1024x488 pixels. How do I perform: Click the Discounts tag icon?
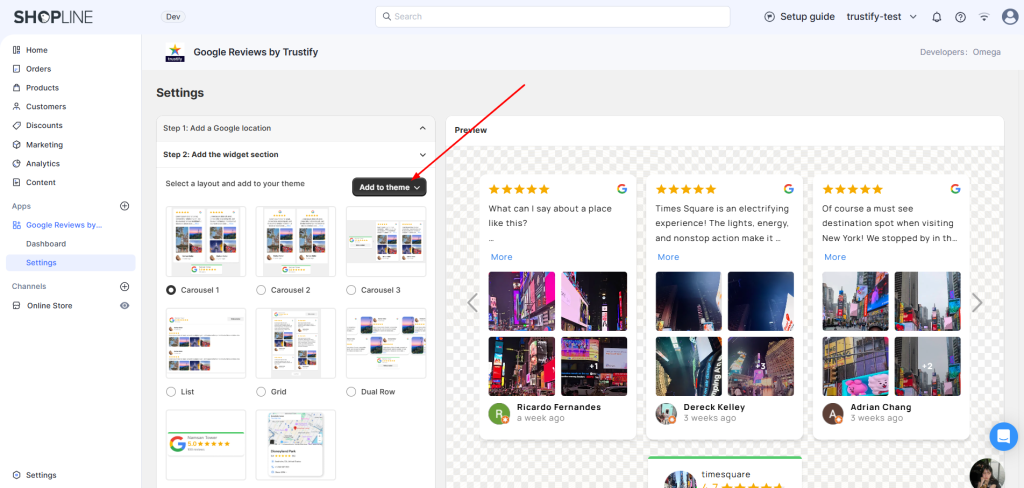click(16, 125)
